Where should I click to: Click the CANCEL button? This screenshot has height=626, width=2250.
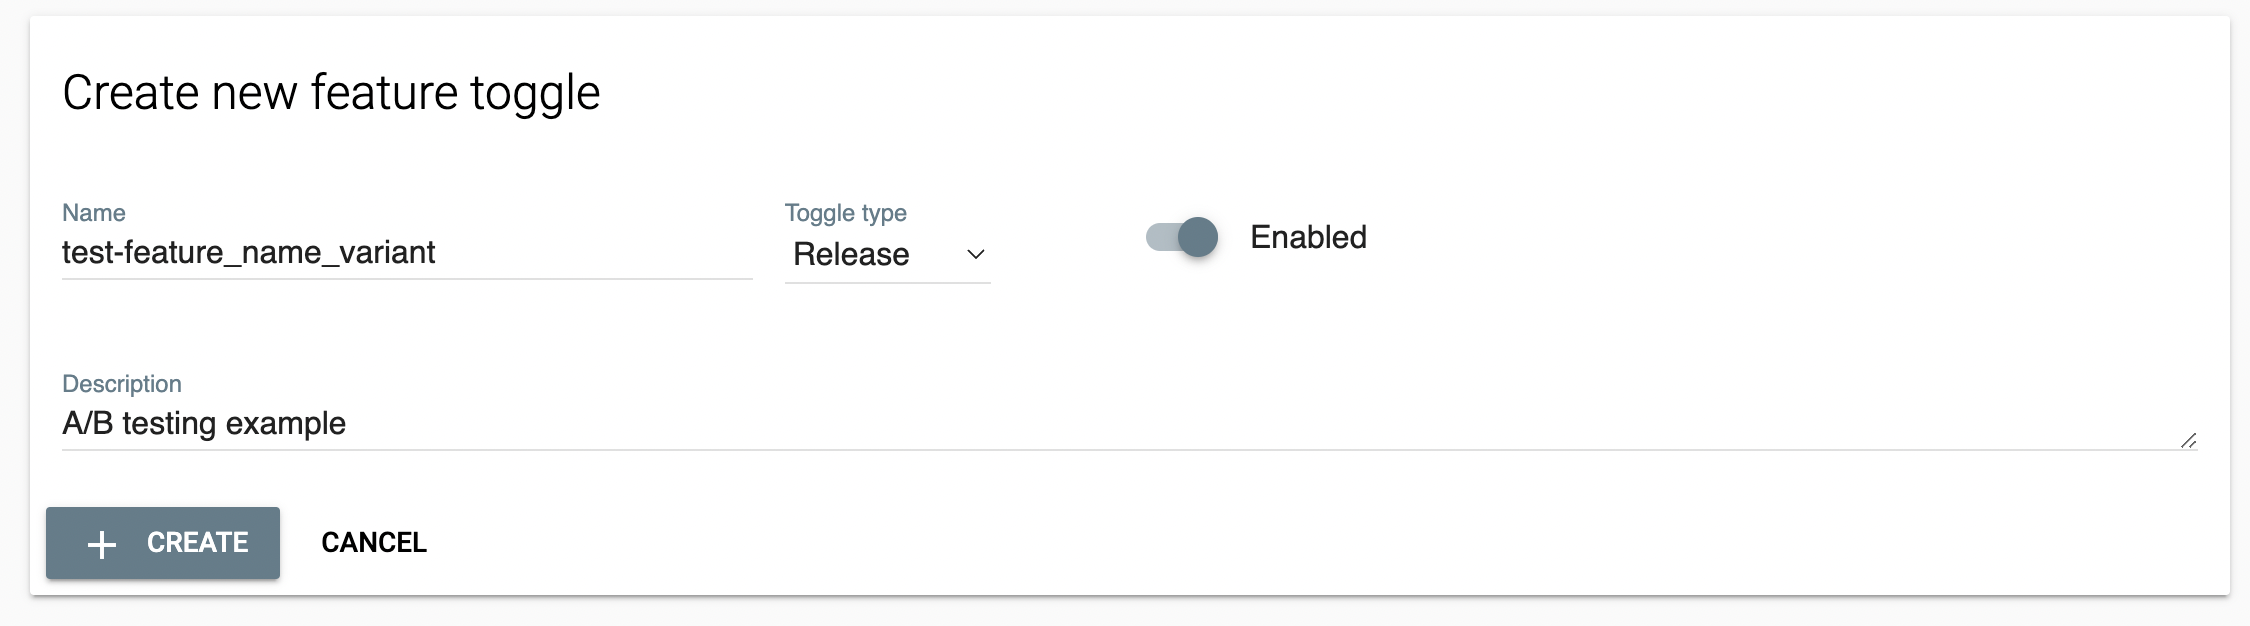tap(374, 542)
